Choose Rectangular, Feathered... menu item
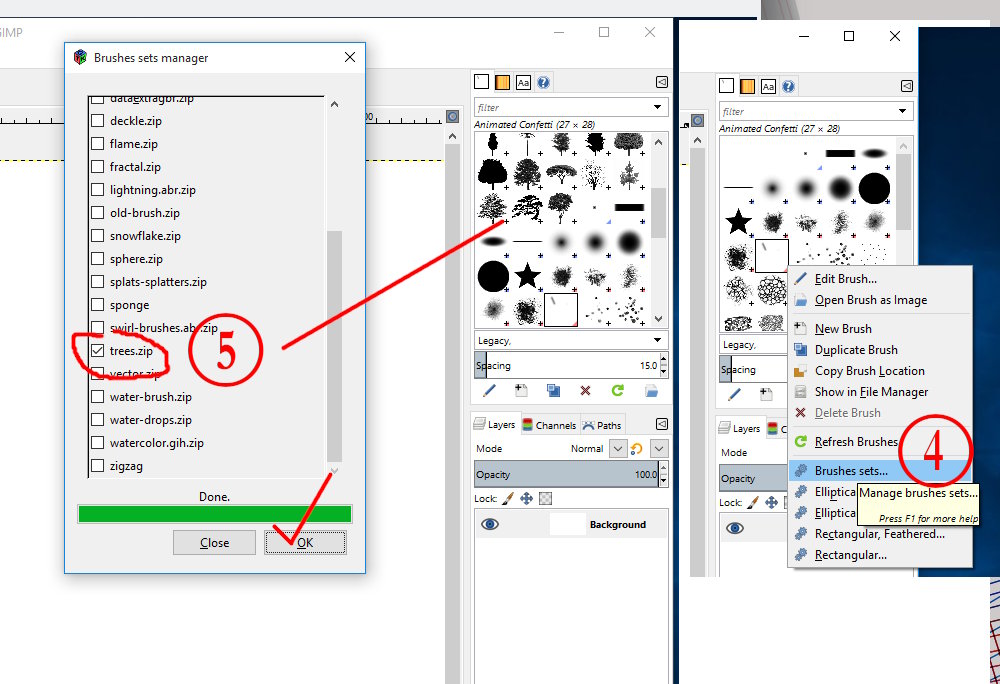This screenshot has height=684, width=1000. coord(880,534)
